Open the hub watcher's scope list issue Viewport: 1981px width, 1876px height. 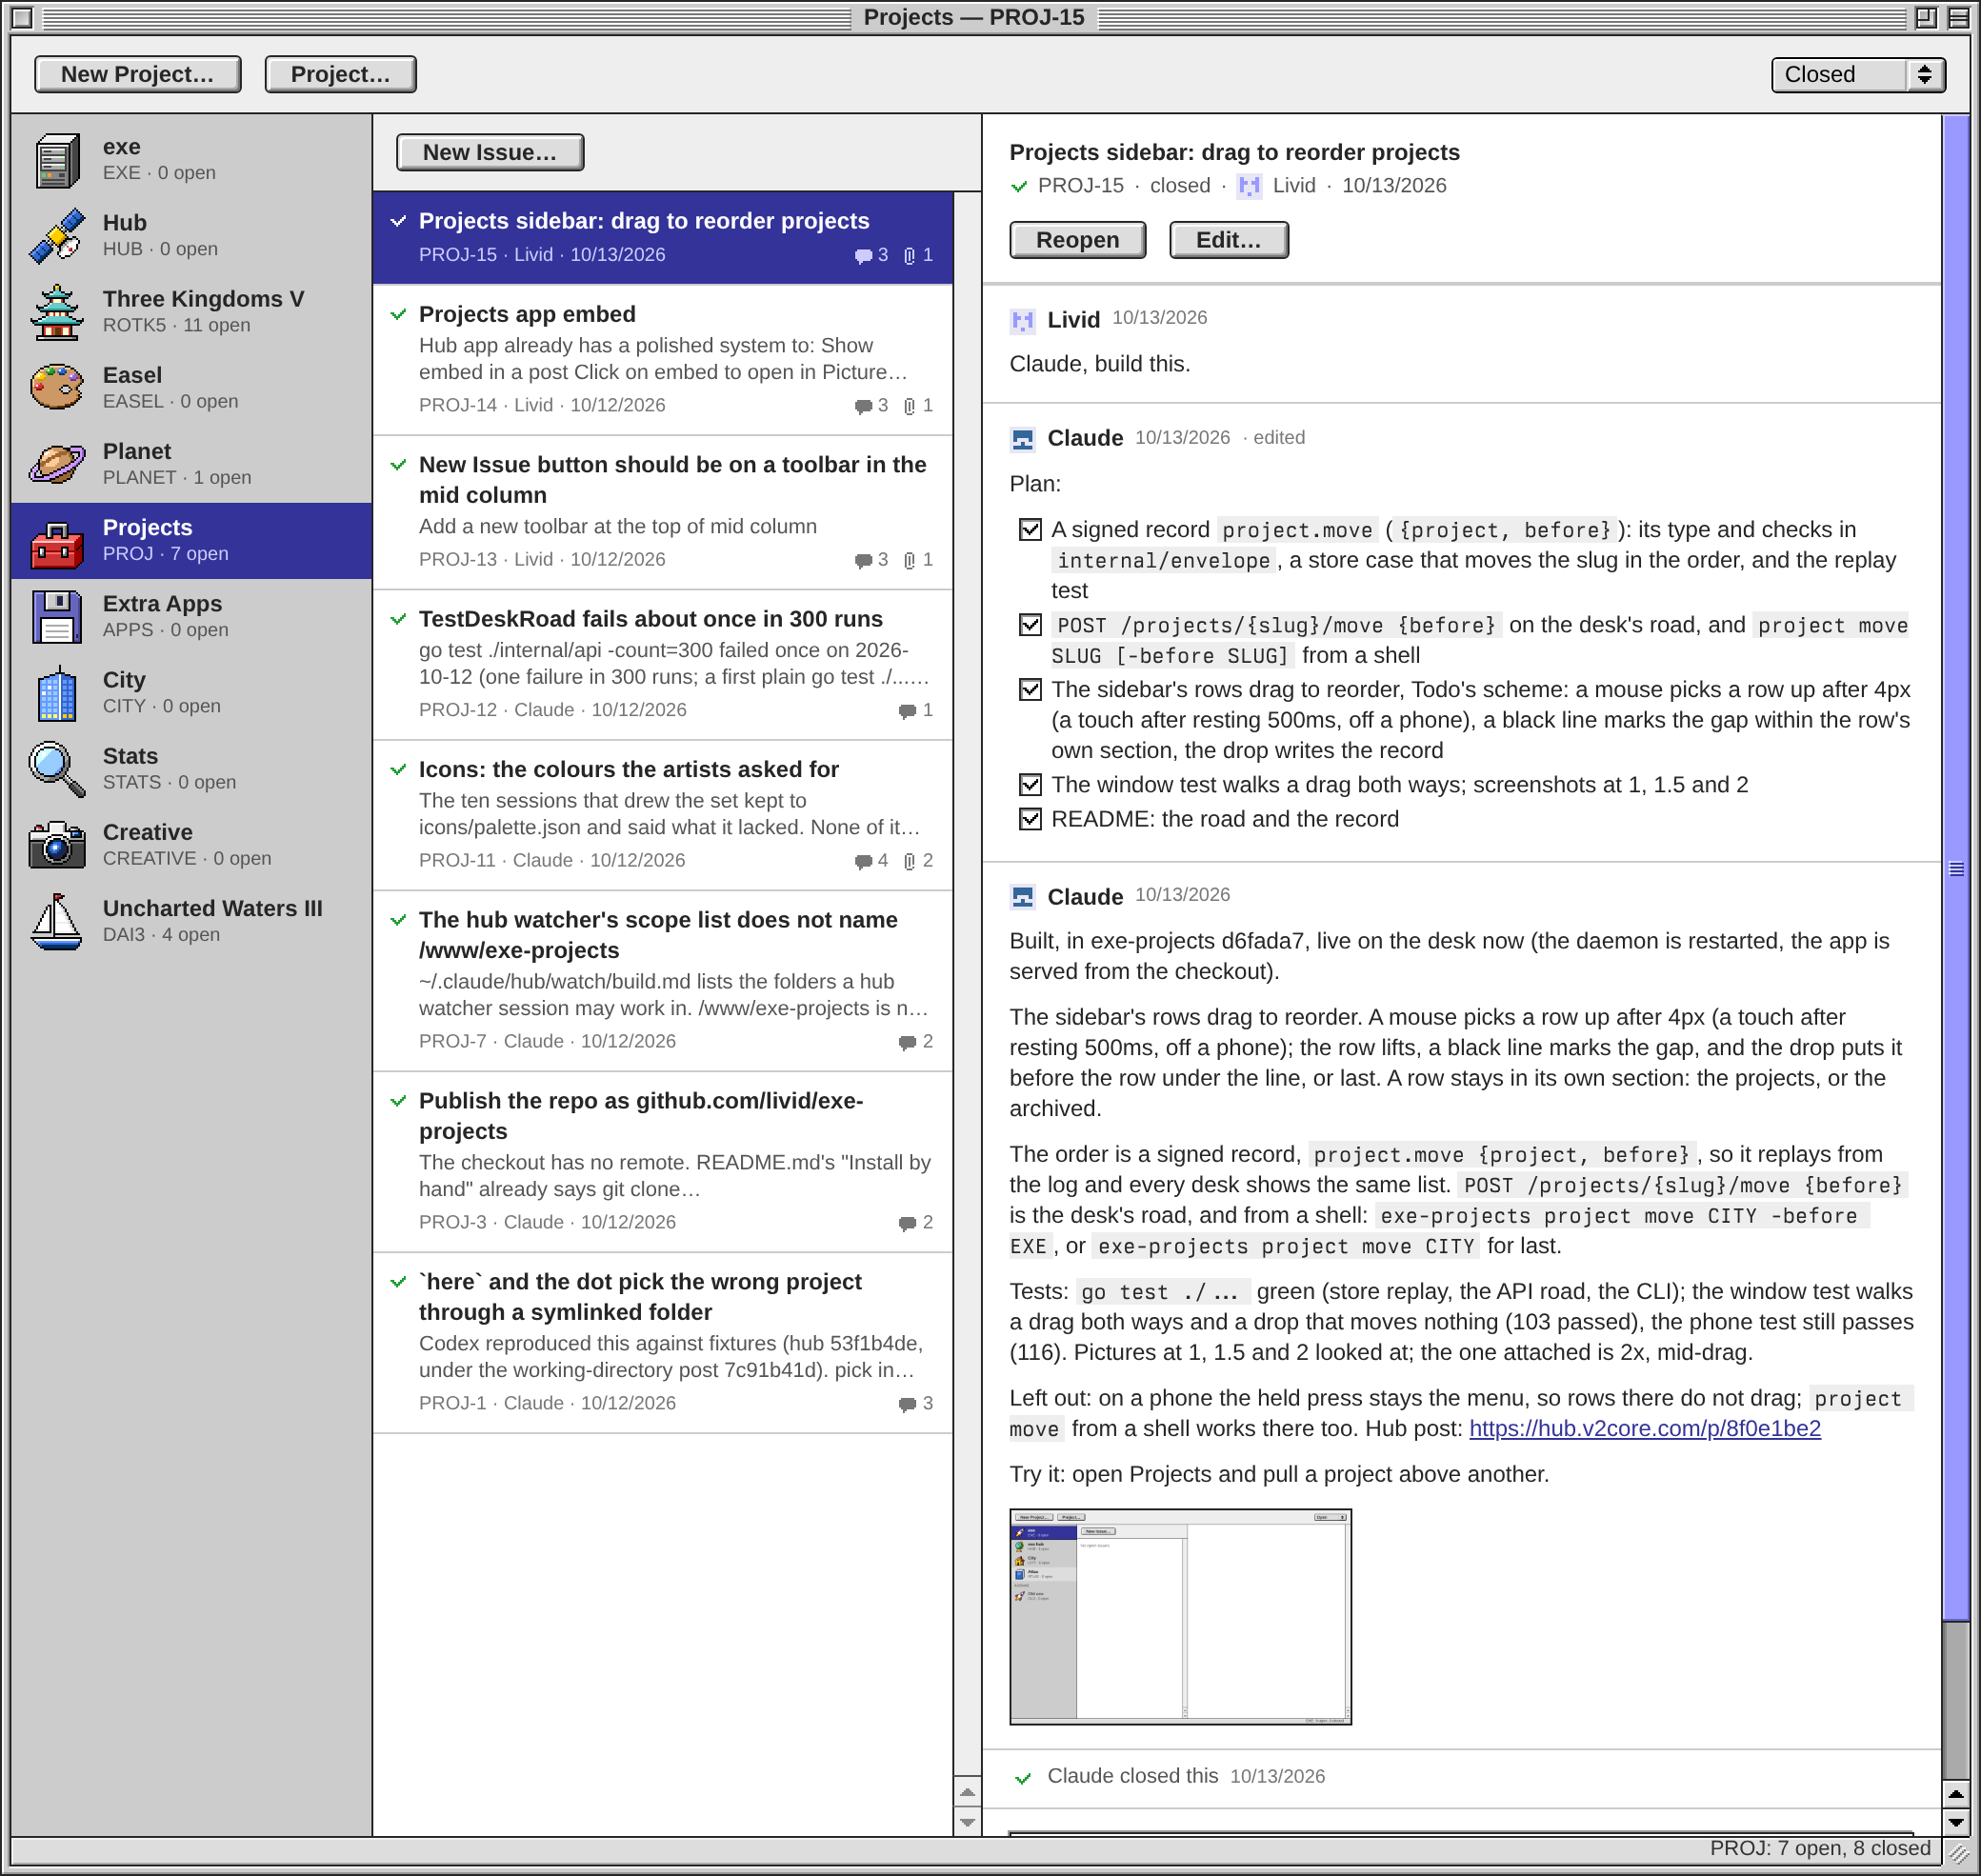pyautogui.click(x=663, y=981)
